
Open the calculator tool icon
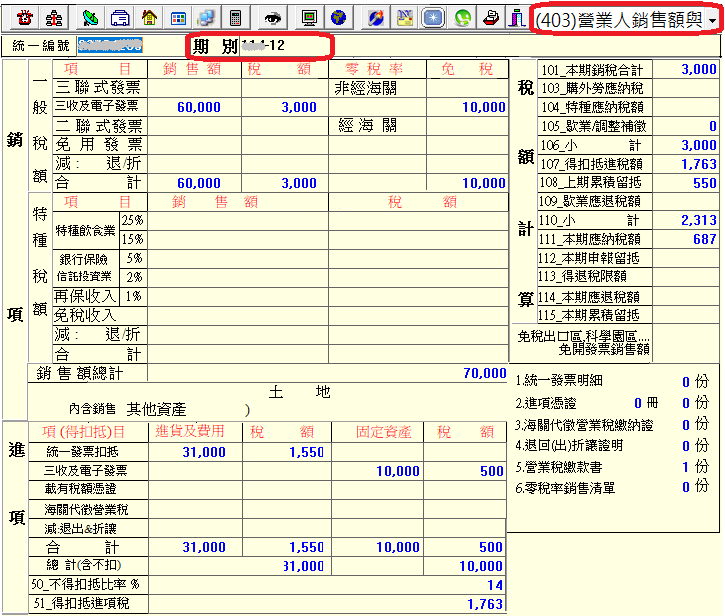[x=236, y=17]
